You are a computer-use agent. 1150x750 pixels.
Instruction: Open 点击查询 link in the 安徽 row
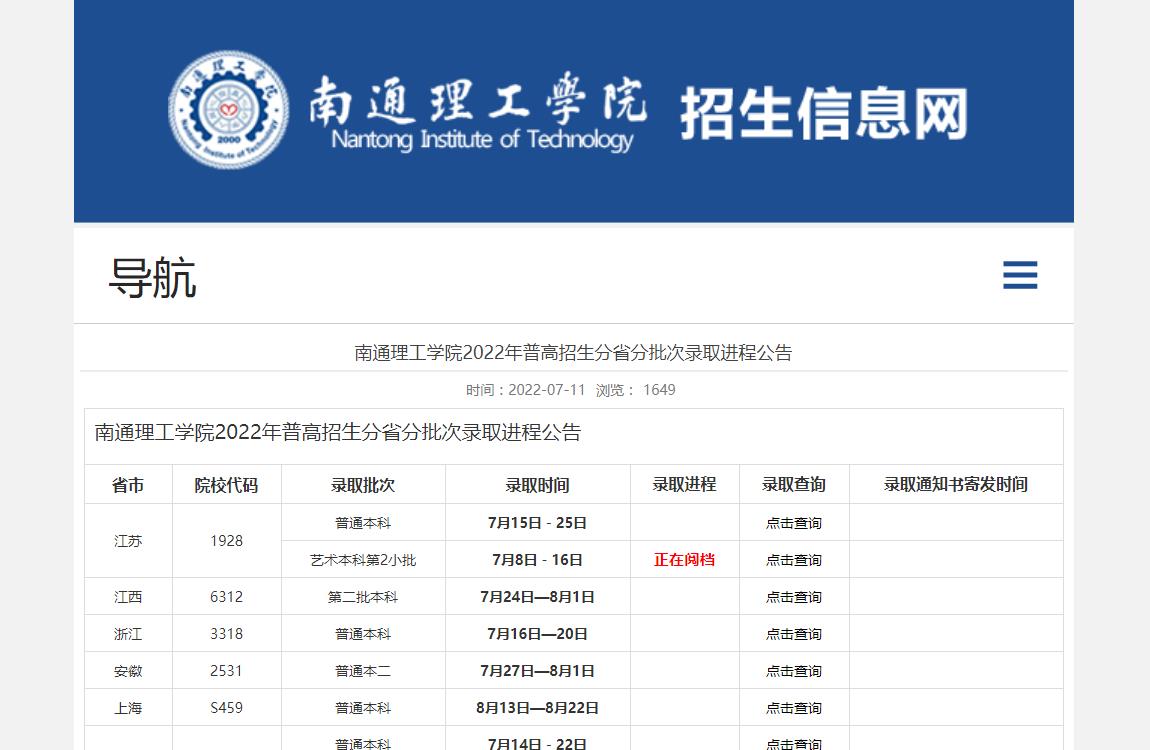(794, 671)
